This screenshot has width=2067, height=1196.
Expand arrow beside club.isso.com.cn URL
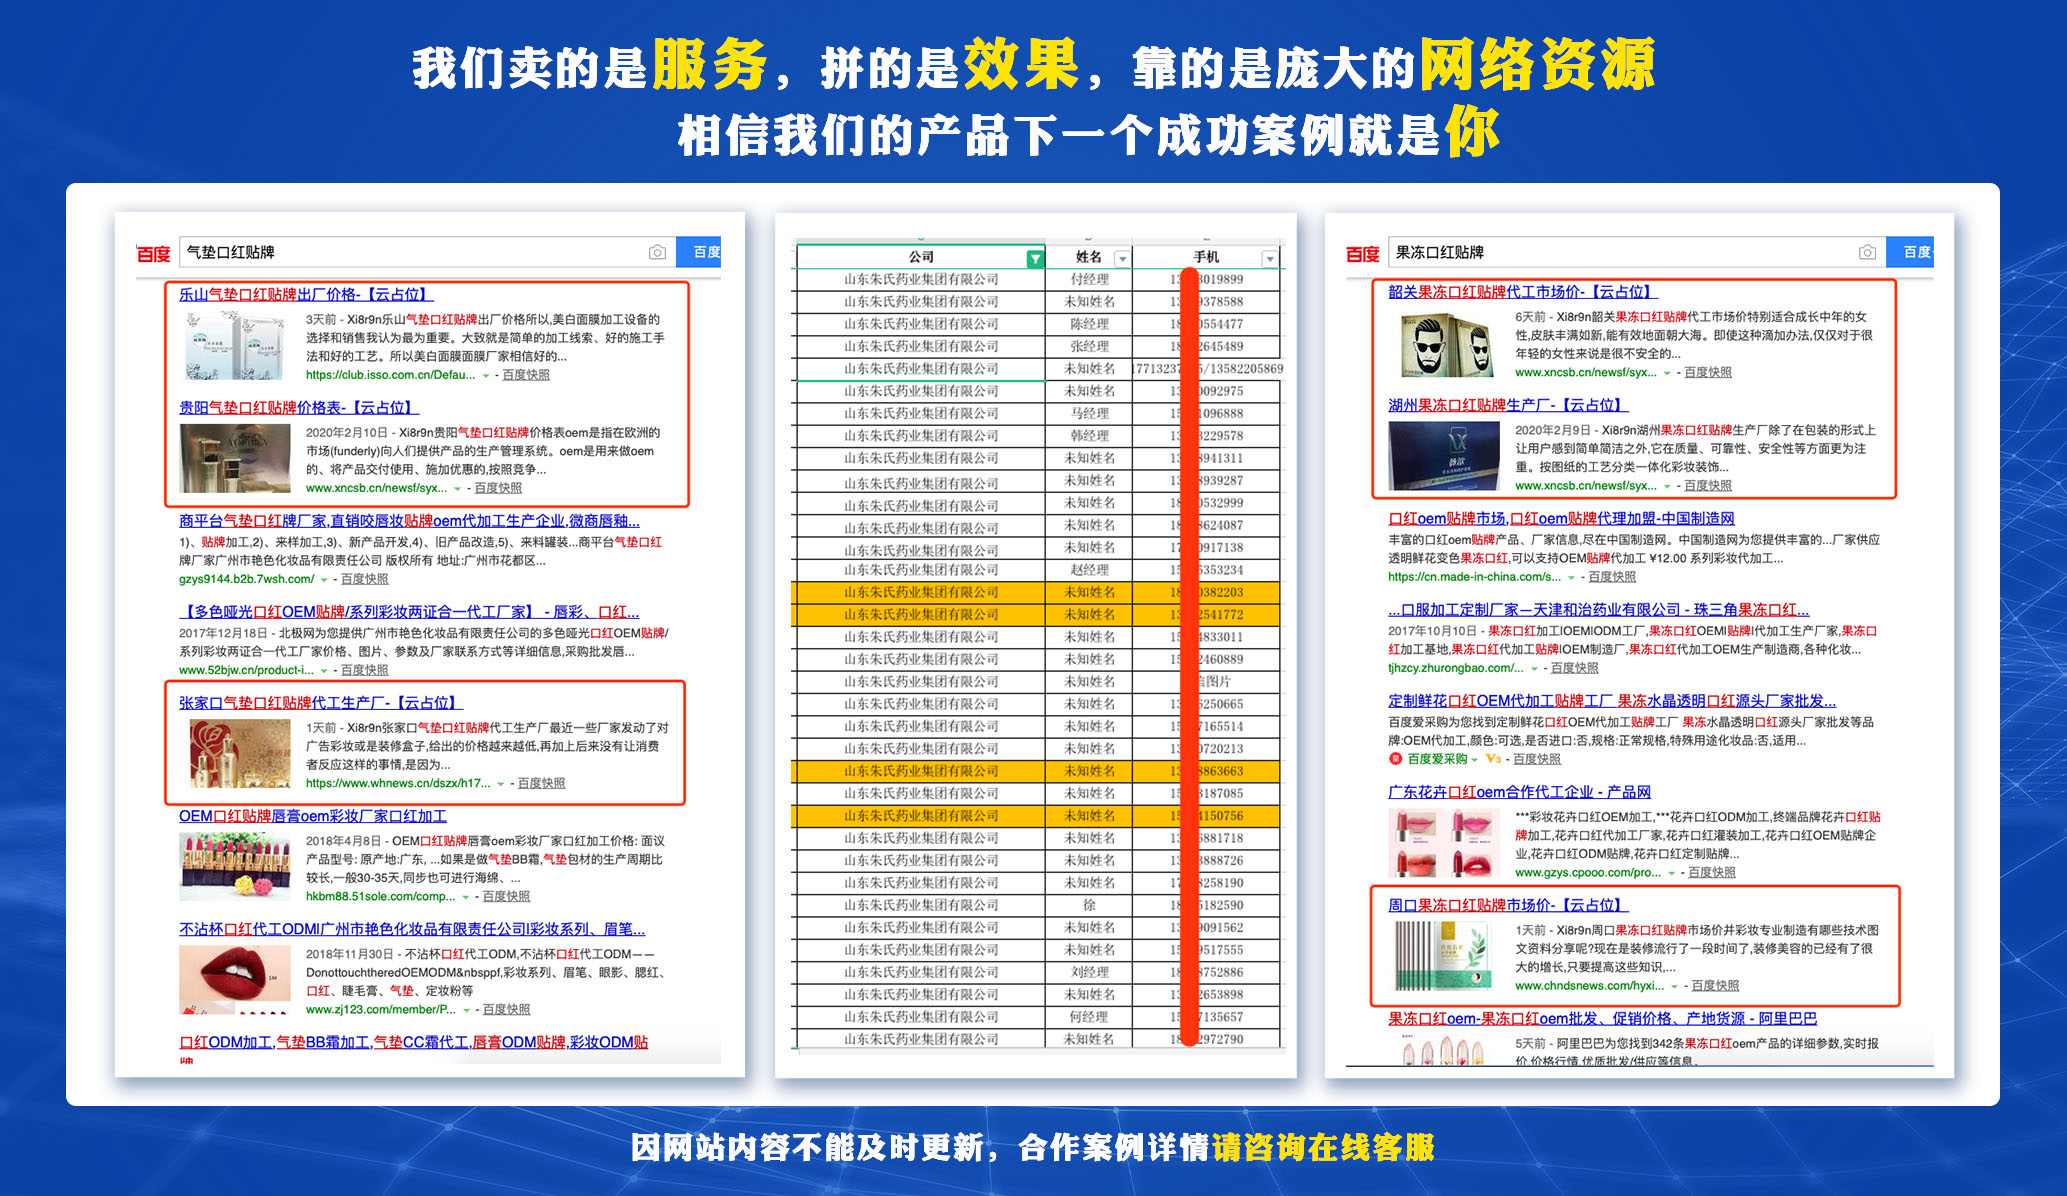coord(486,376)
